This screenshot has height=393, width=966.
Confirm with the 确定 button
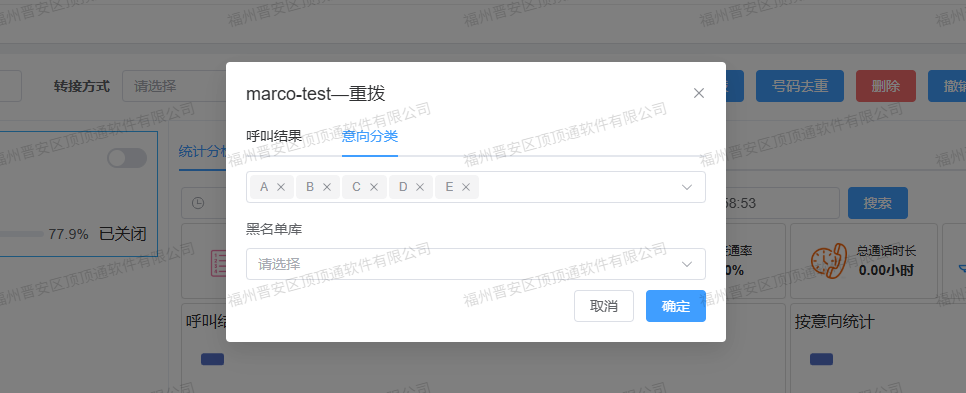(x=676, y=306)
